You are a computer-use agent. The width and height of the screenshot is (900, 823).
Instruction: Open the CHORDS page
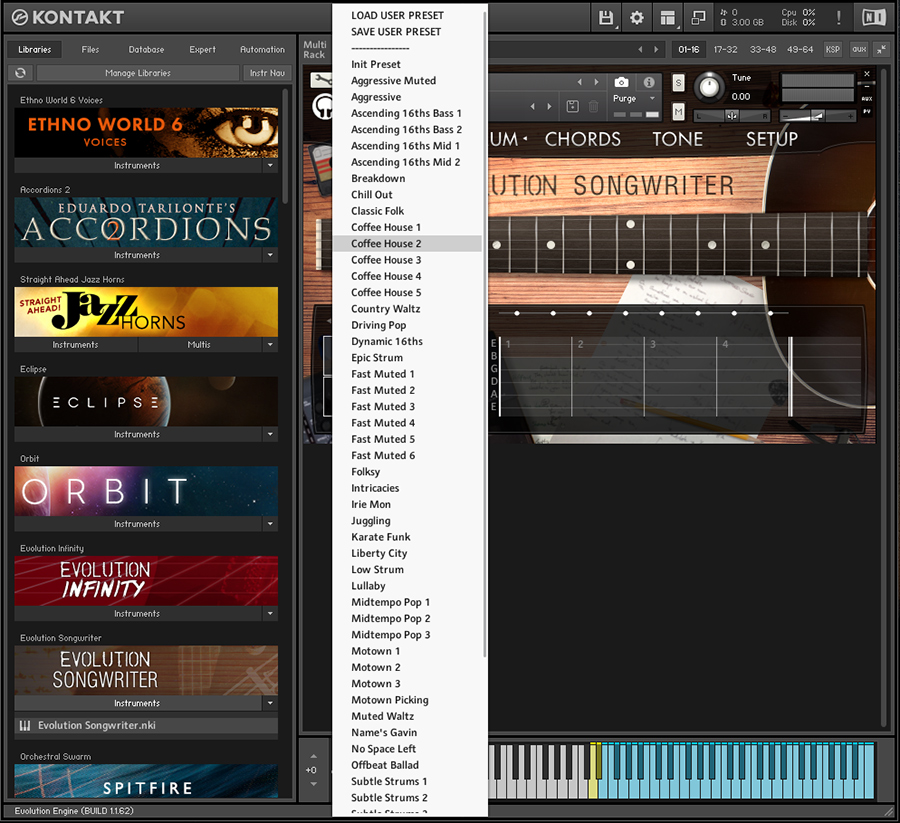(x=583, y=139)
